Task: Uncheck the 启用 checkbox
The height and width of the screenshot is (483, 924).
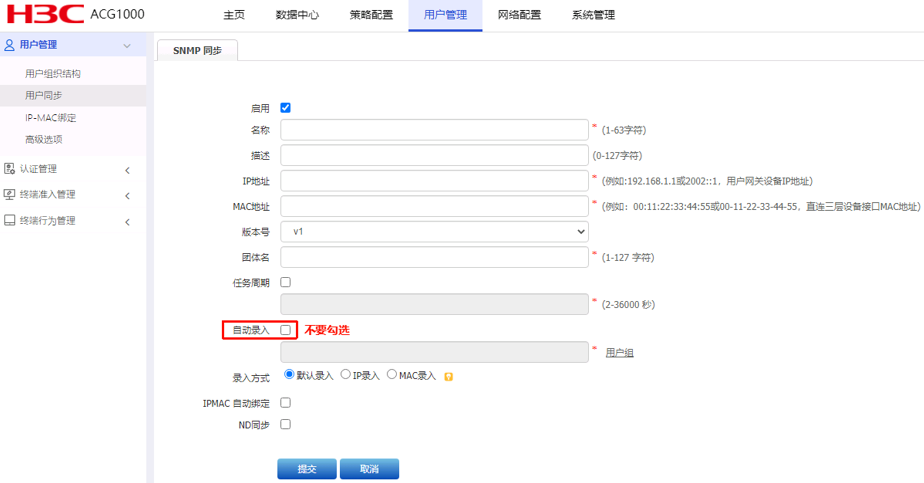Action: 286,108
